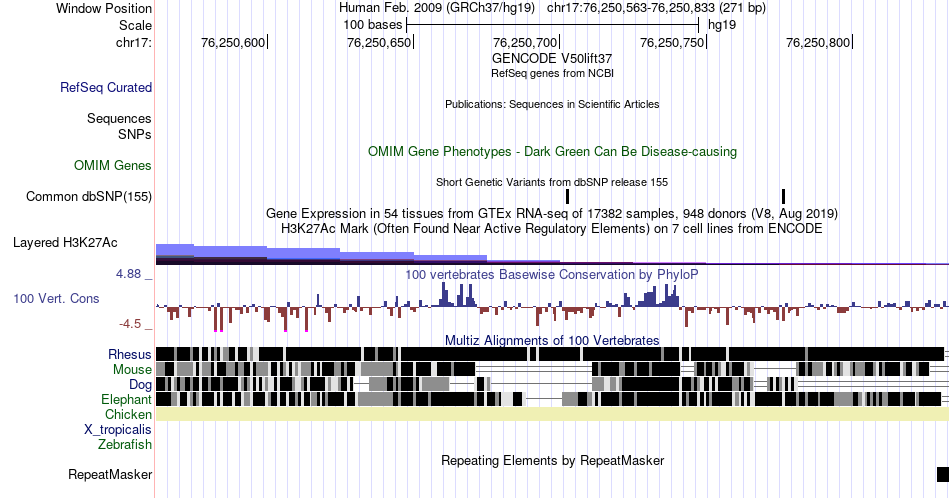Open the Layered H3K27Ac track label
This screenshot has width=950, height=498.
click(x=65, y=242)
